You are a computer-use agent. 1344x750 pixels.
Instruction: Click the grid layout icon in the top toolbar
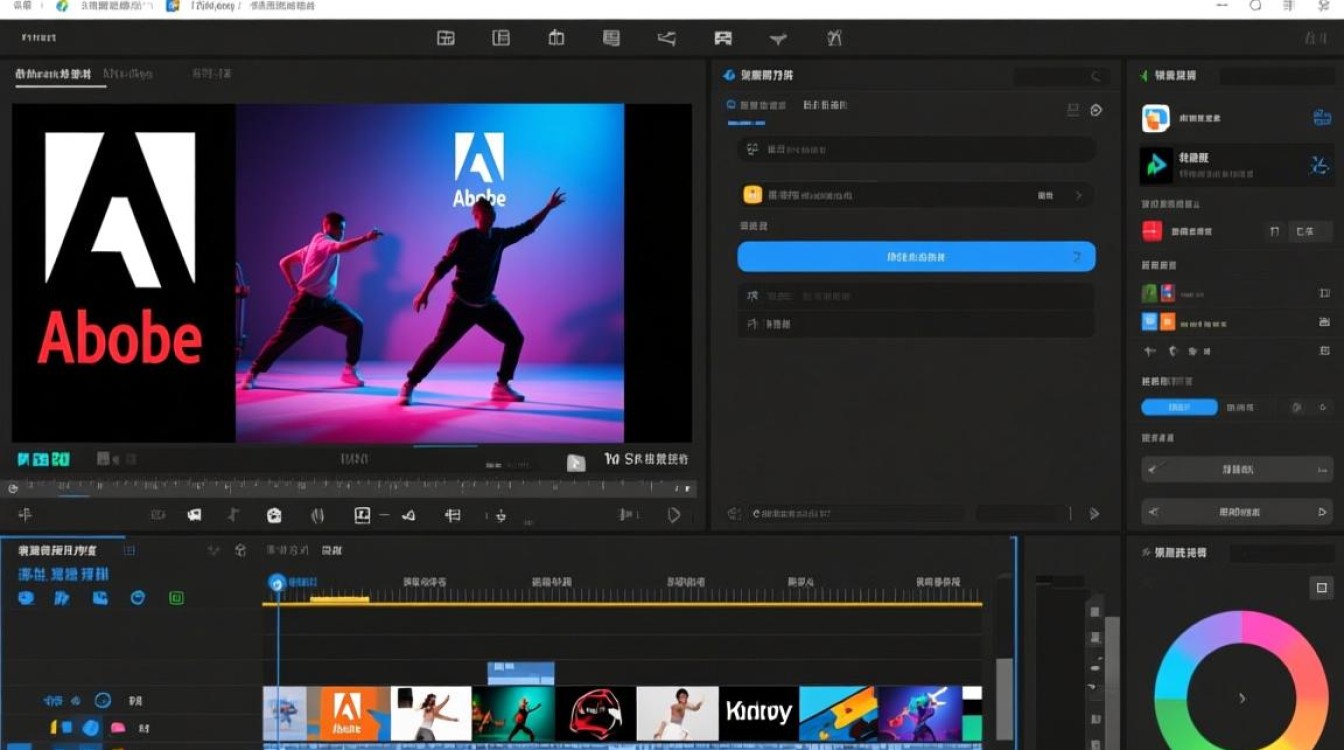(x=446, y=38)
